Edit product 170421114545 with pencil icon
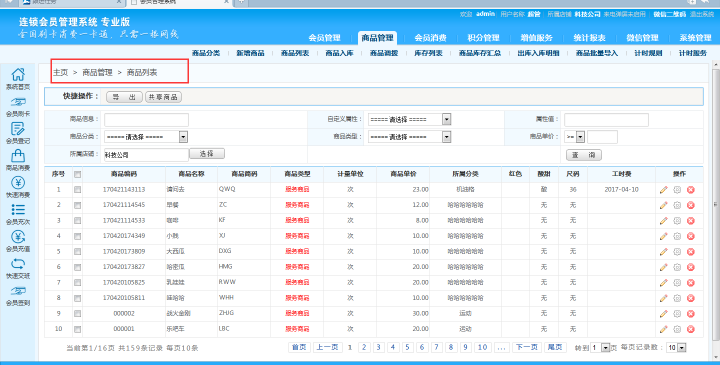 664,205
